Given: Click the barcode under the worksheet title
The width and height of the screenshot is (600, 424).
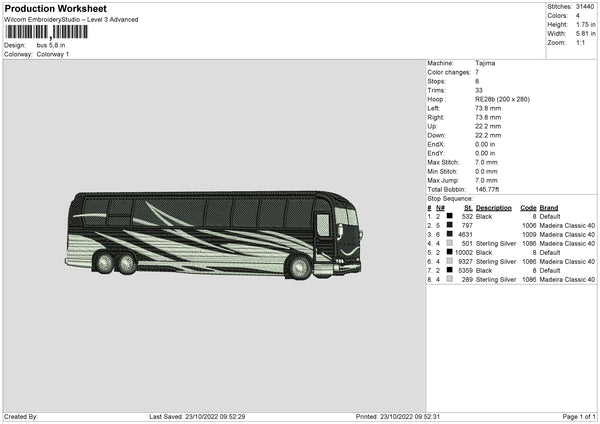Looking at the screenshot, I should coord(46,32).
